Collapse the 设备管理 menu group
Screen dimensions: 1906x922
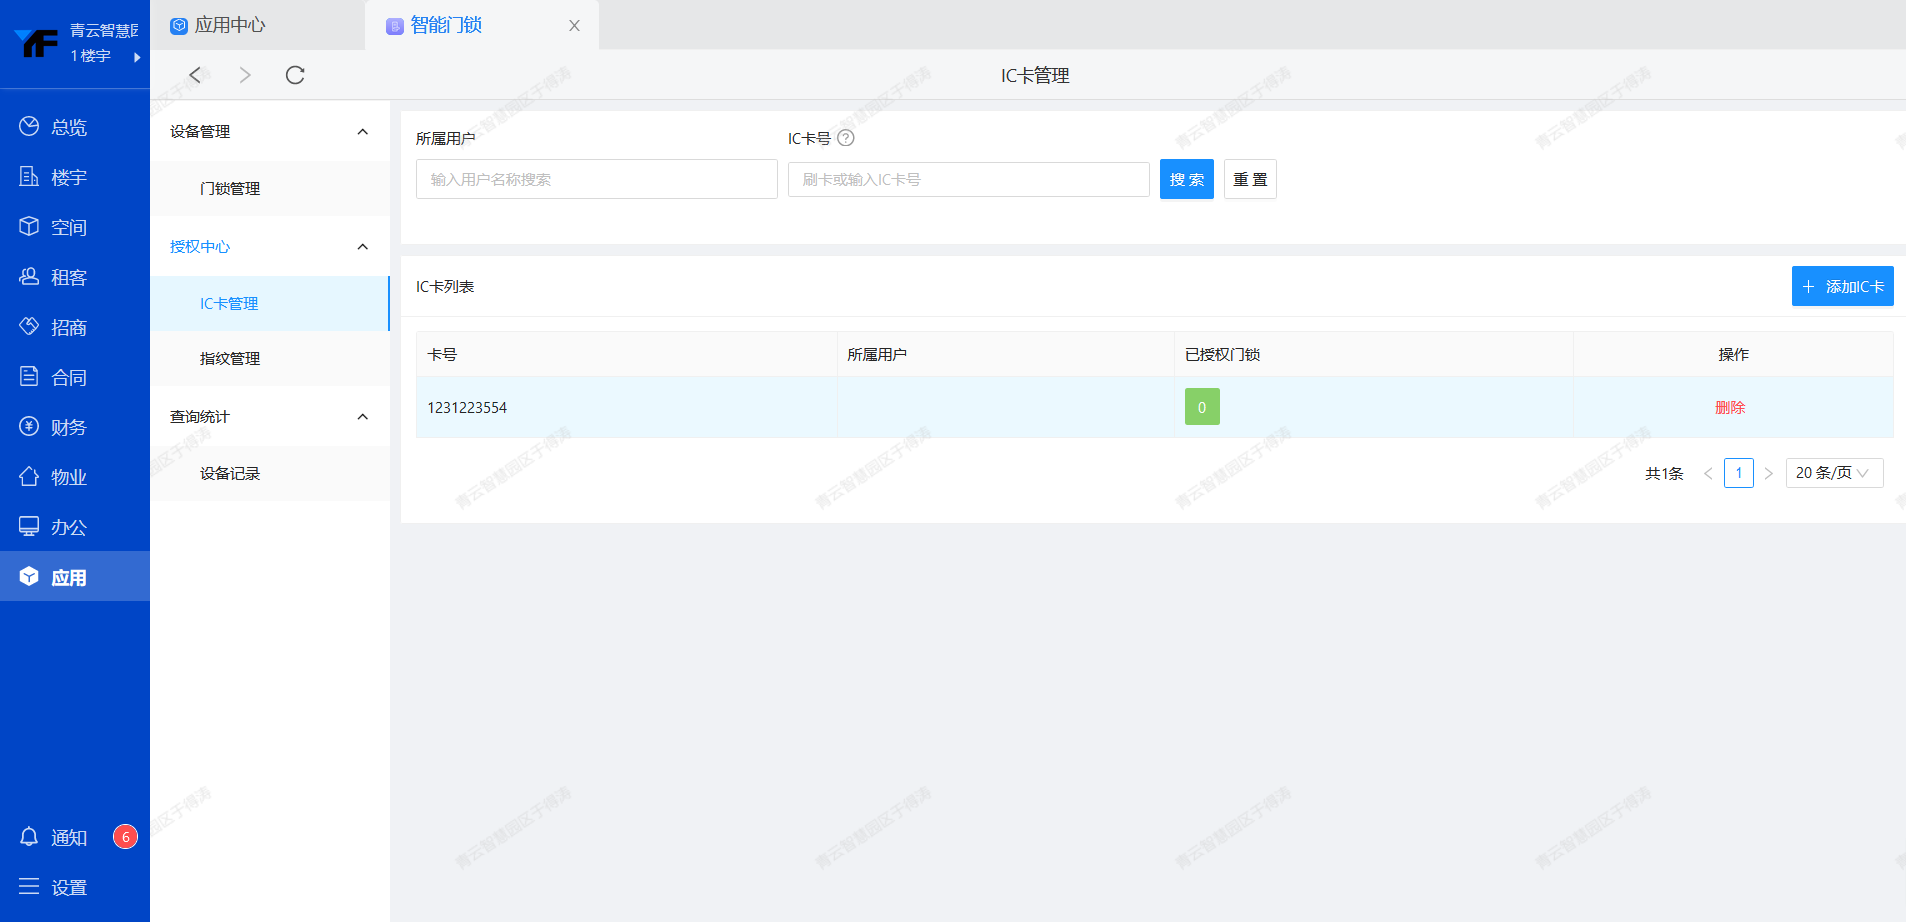pos(362,132)
